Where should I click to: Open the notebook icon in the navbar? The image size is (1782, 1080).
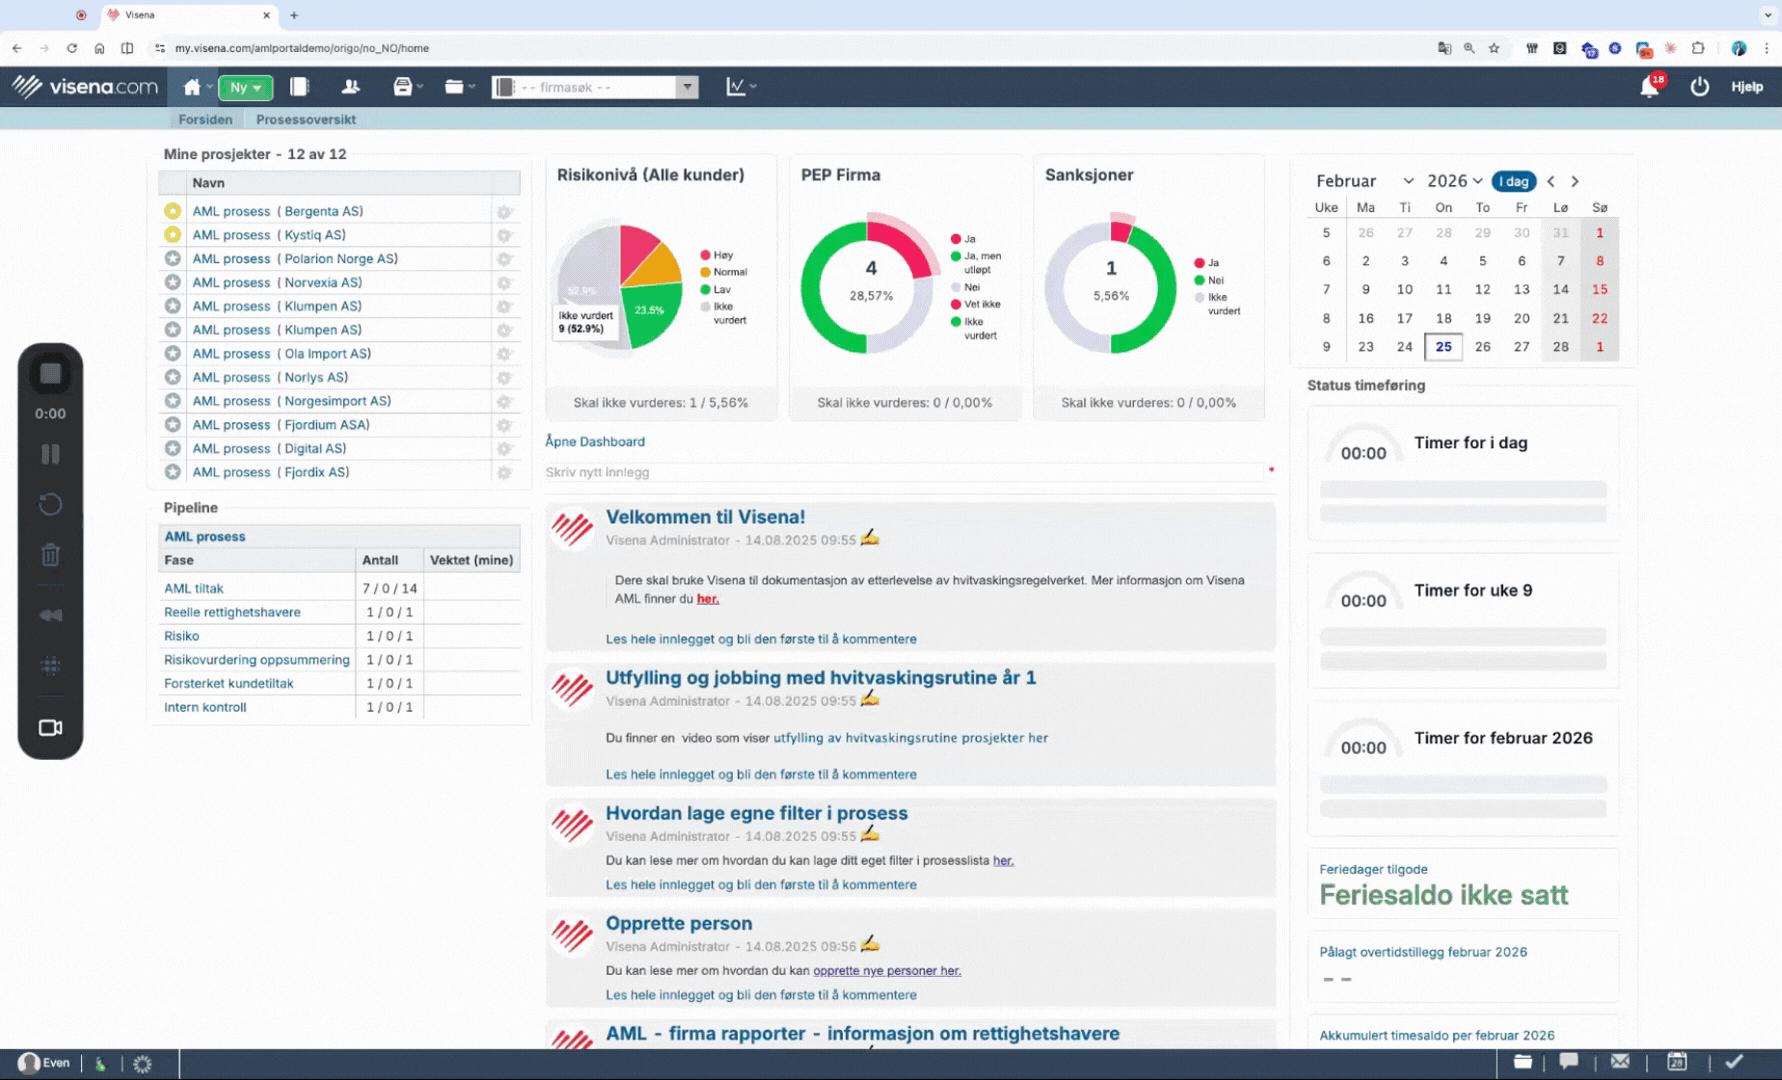point(299,87)
